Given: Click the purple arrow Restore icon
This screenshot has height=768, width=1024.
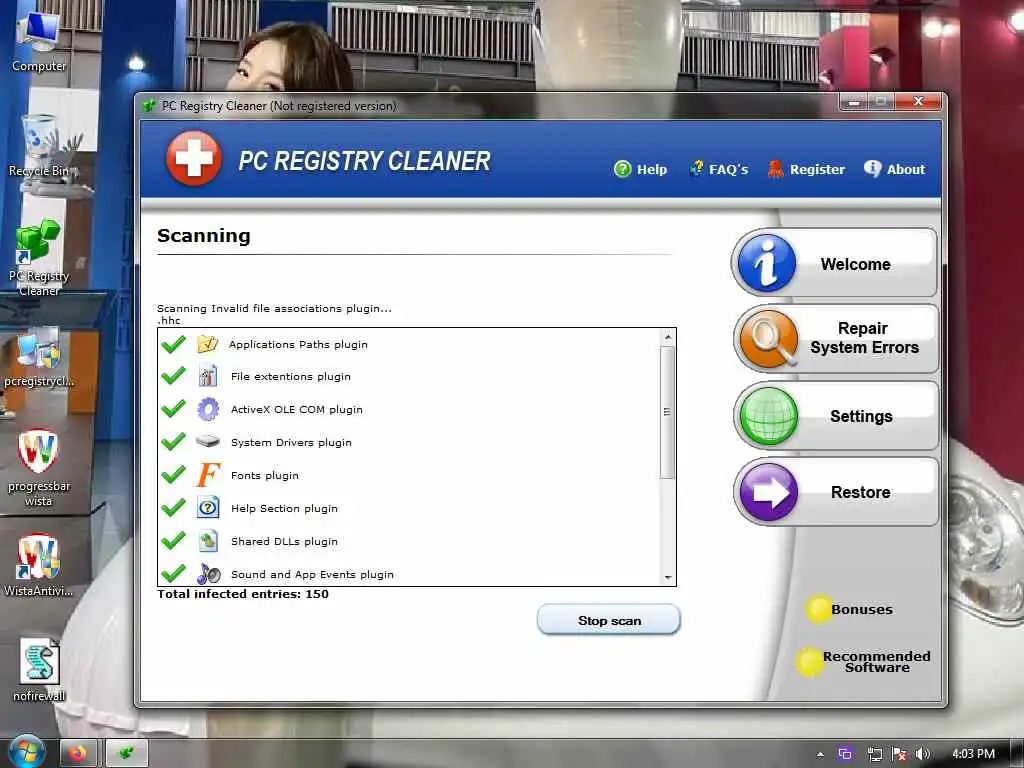Looking at the screenshot, I should 769,492.
